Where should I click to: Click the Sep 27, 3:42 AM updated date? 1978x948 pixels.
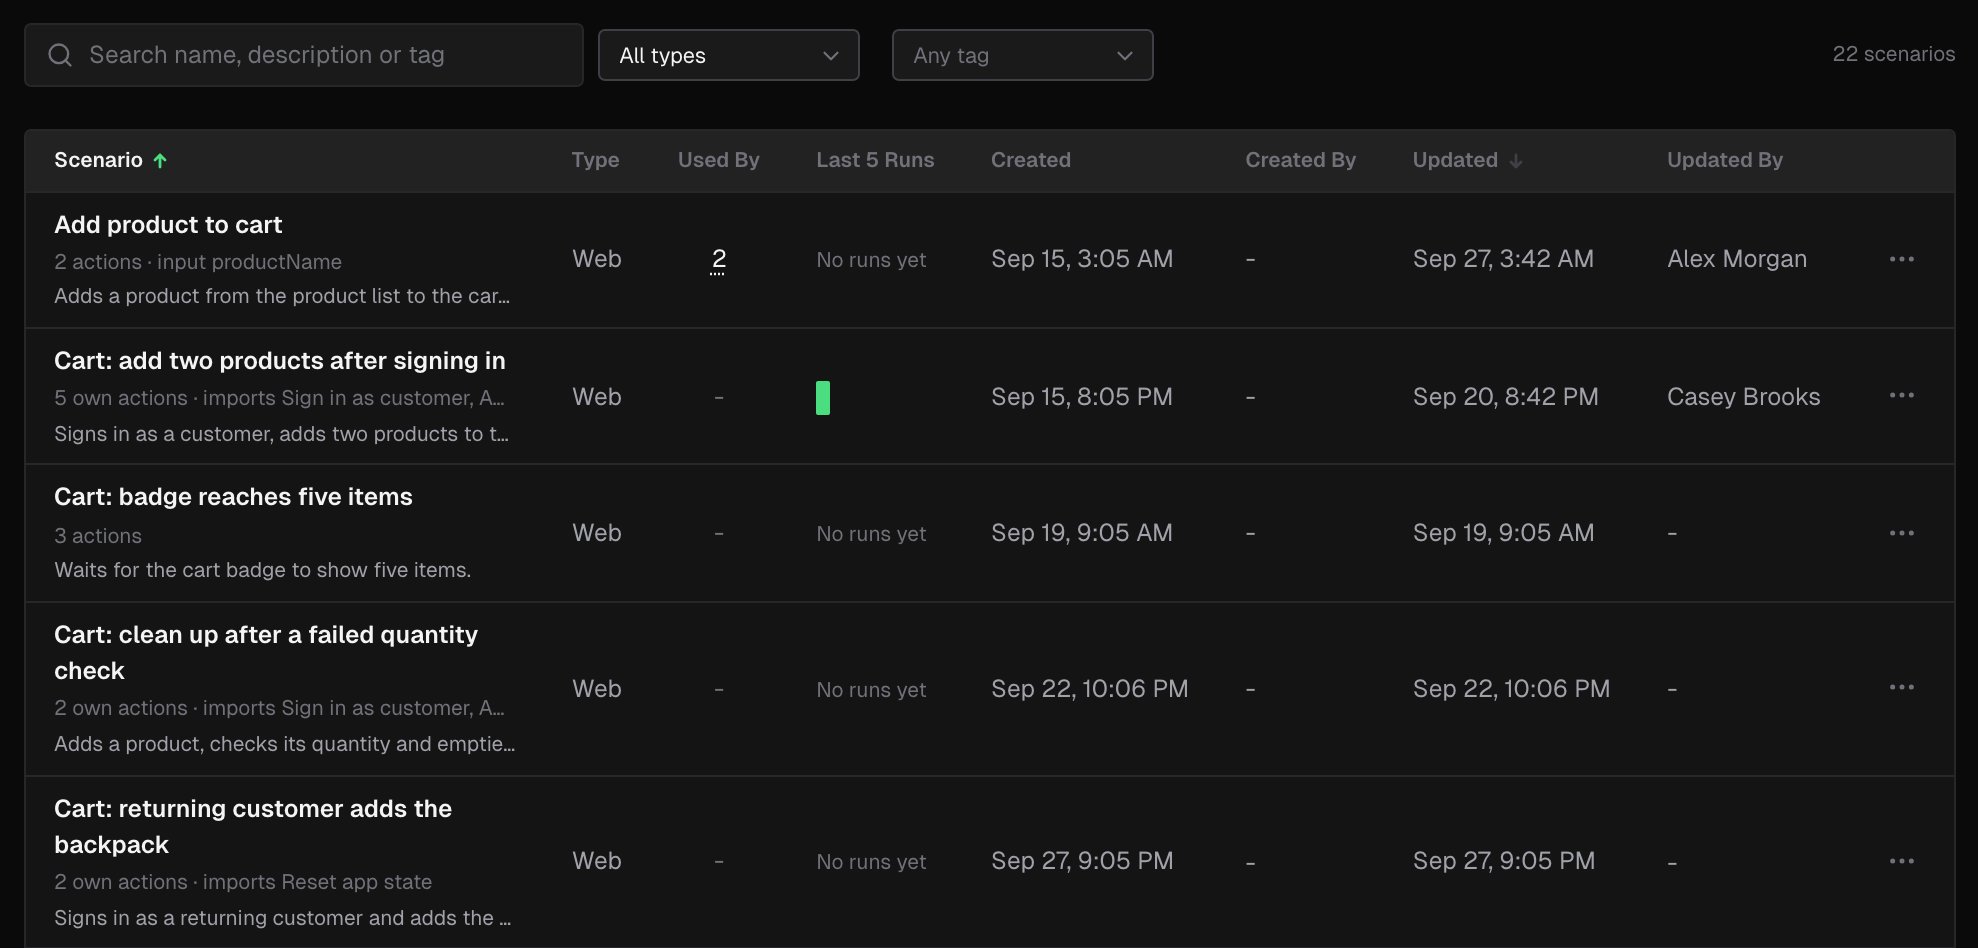tap(1503, 259)
